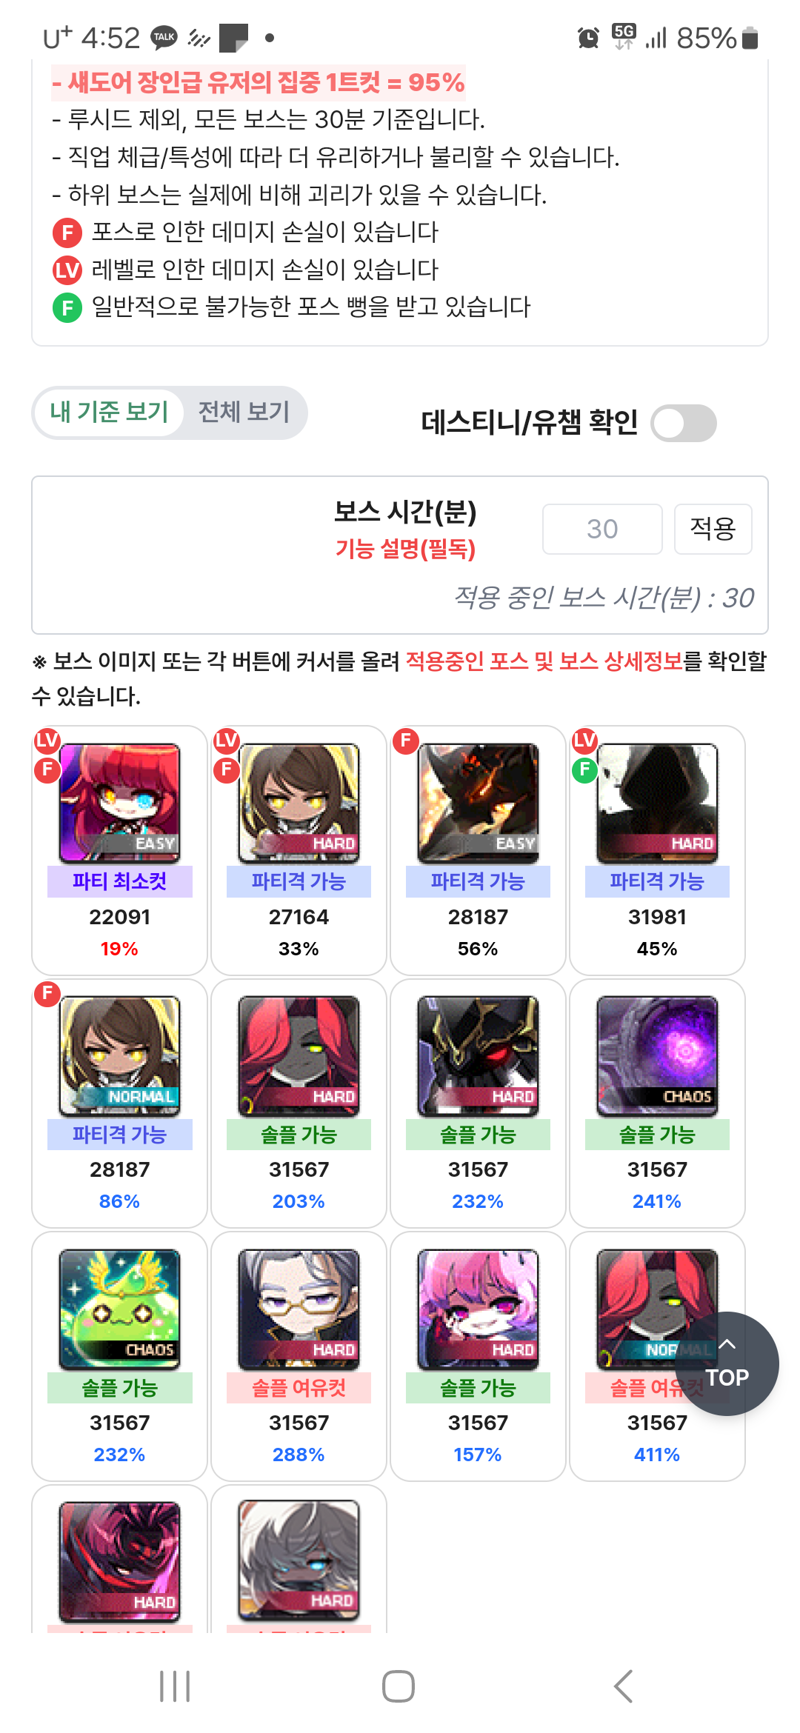Focus the boss time input showing 30

(602, 528)
